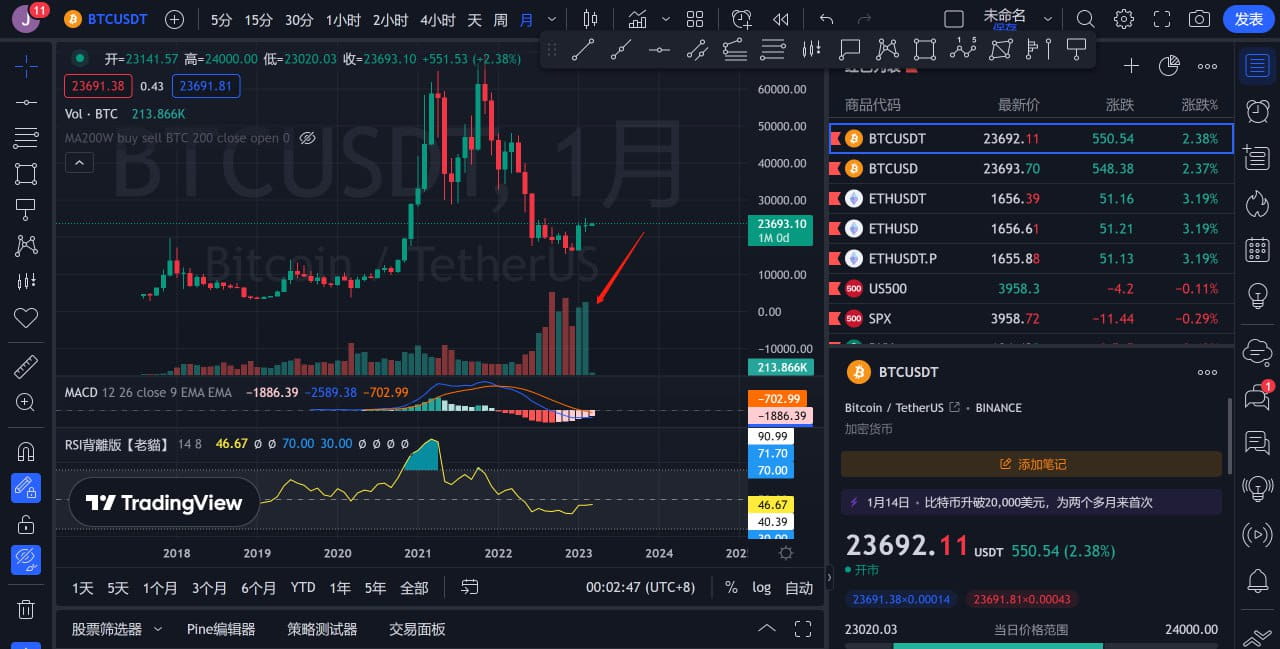Open the heart icons tool in left sidebar

coord(26,317)
